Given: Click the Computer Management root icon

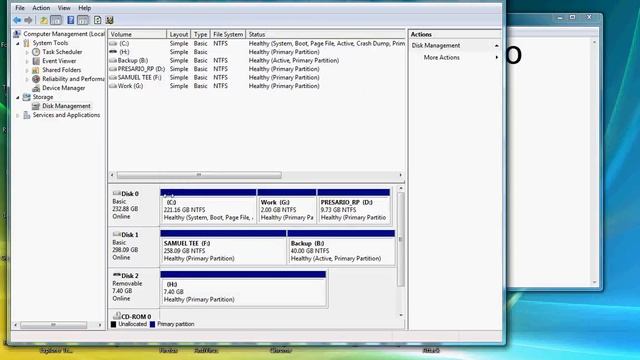Looking at the screenshot, I should coord(17,34).
